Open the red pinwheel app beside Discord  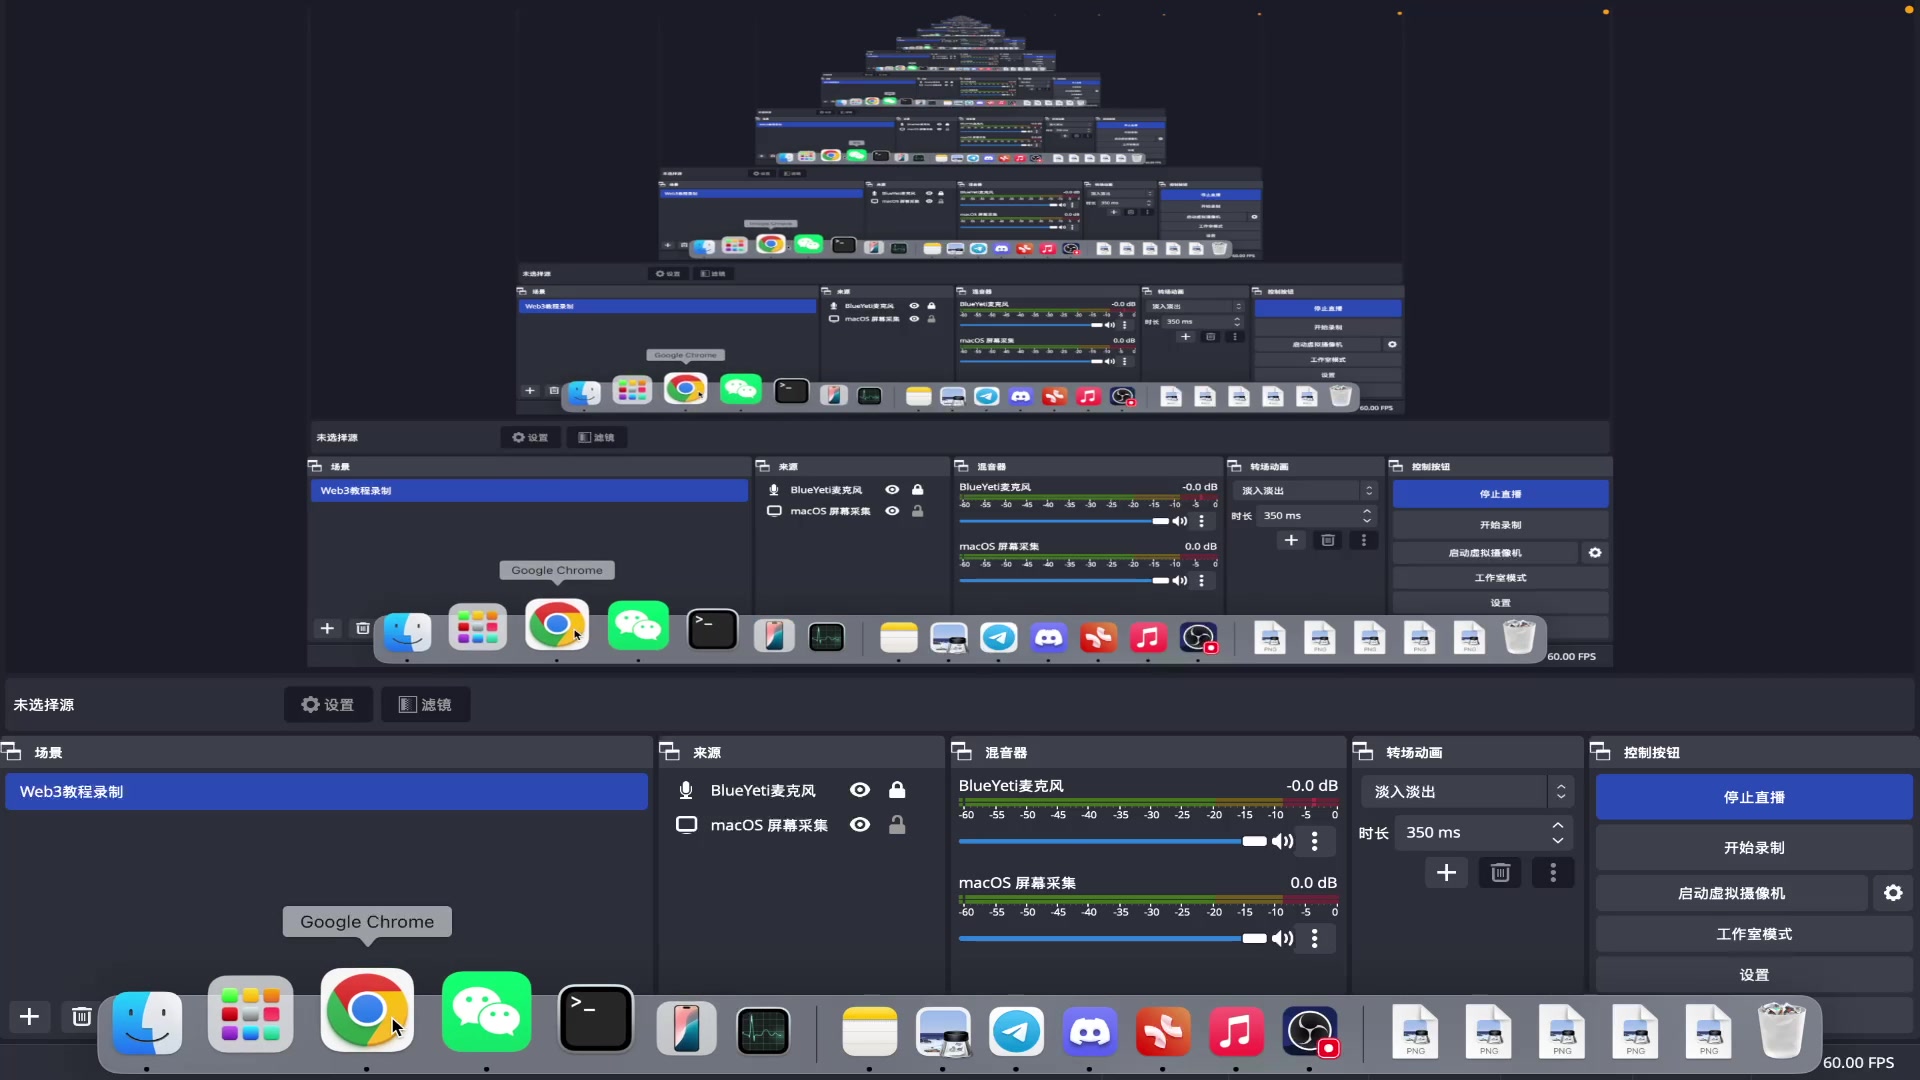click(1163, 1032)
